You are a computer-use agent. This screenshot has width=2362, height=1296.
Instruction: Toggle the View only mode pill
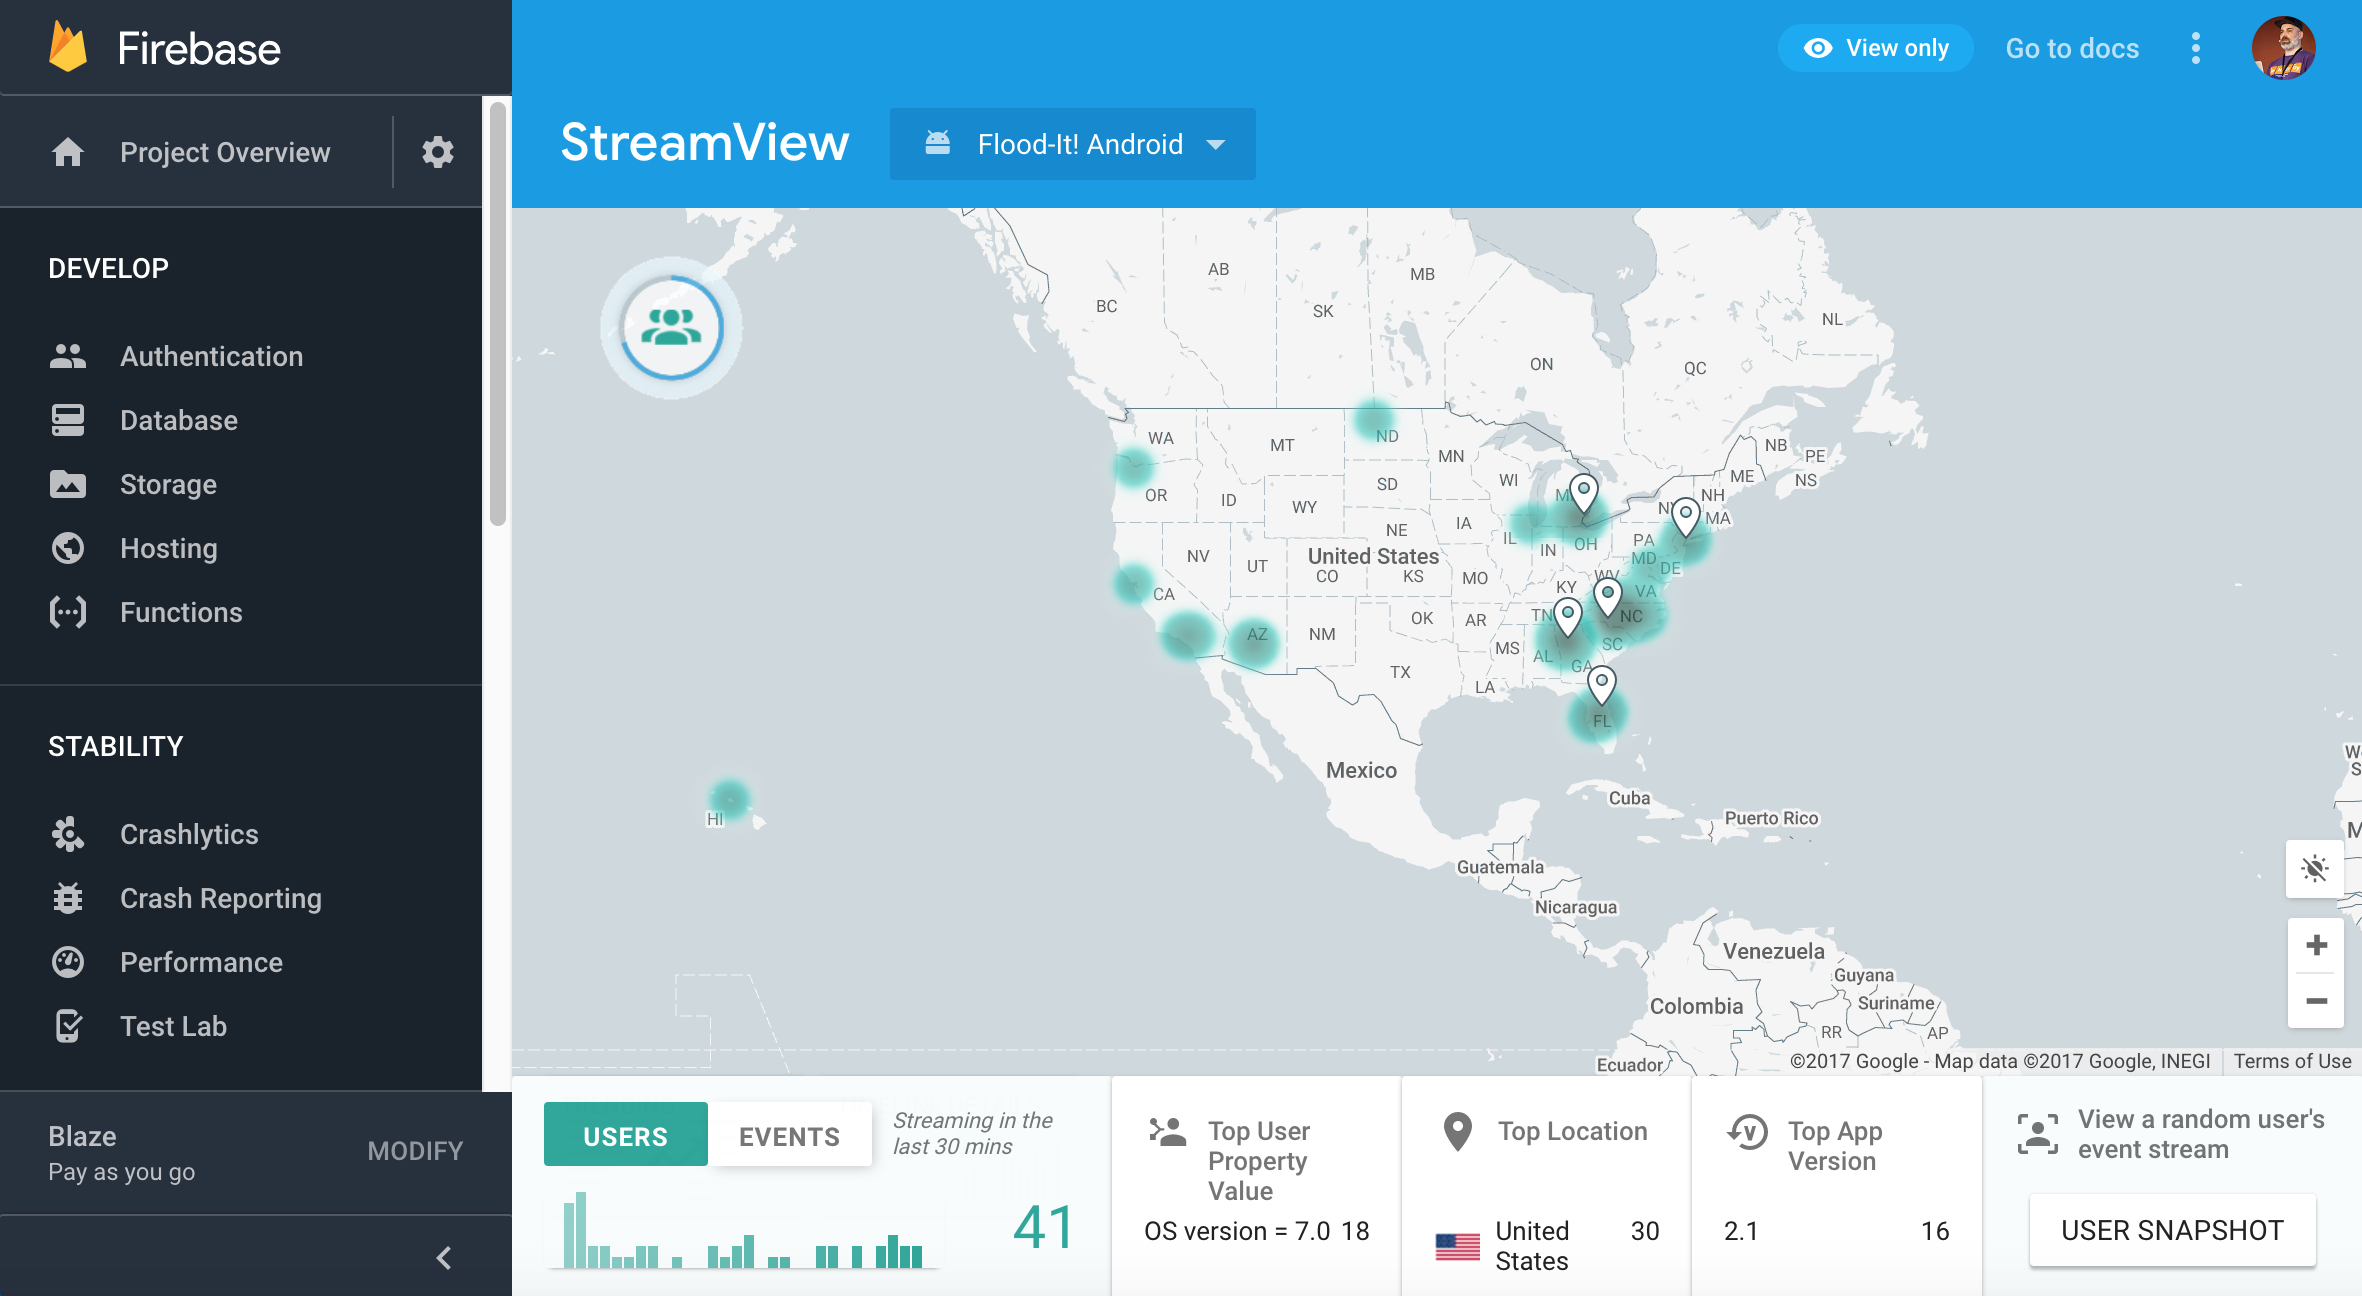click(x=1876, y=48)
